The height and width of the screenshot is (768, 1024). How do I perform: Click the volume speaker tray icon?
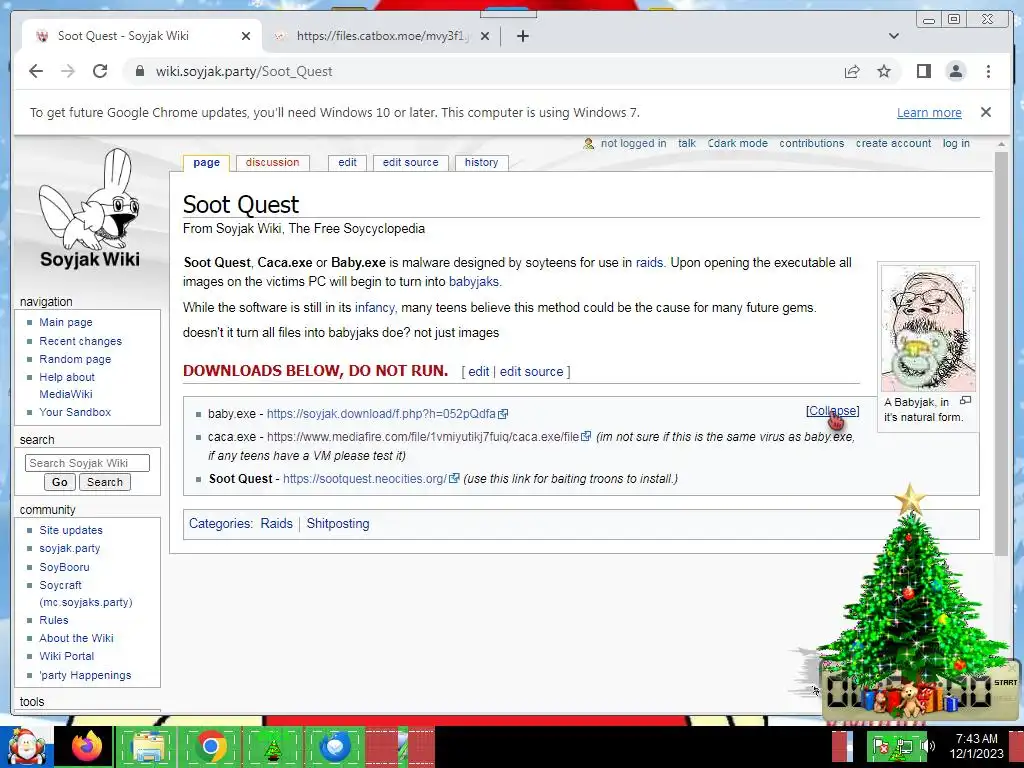point(928,745)
